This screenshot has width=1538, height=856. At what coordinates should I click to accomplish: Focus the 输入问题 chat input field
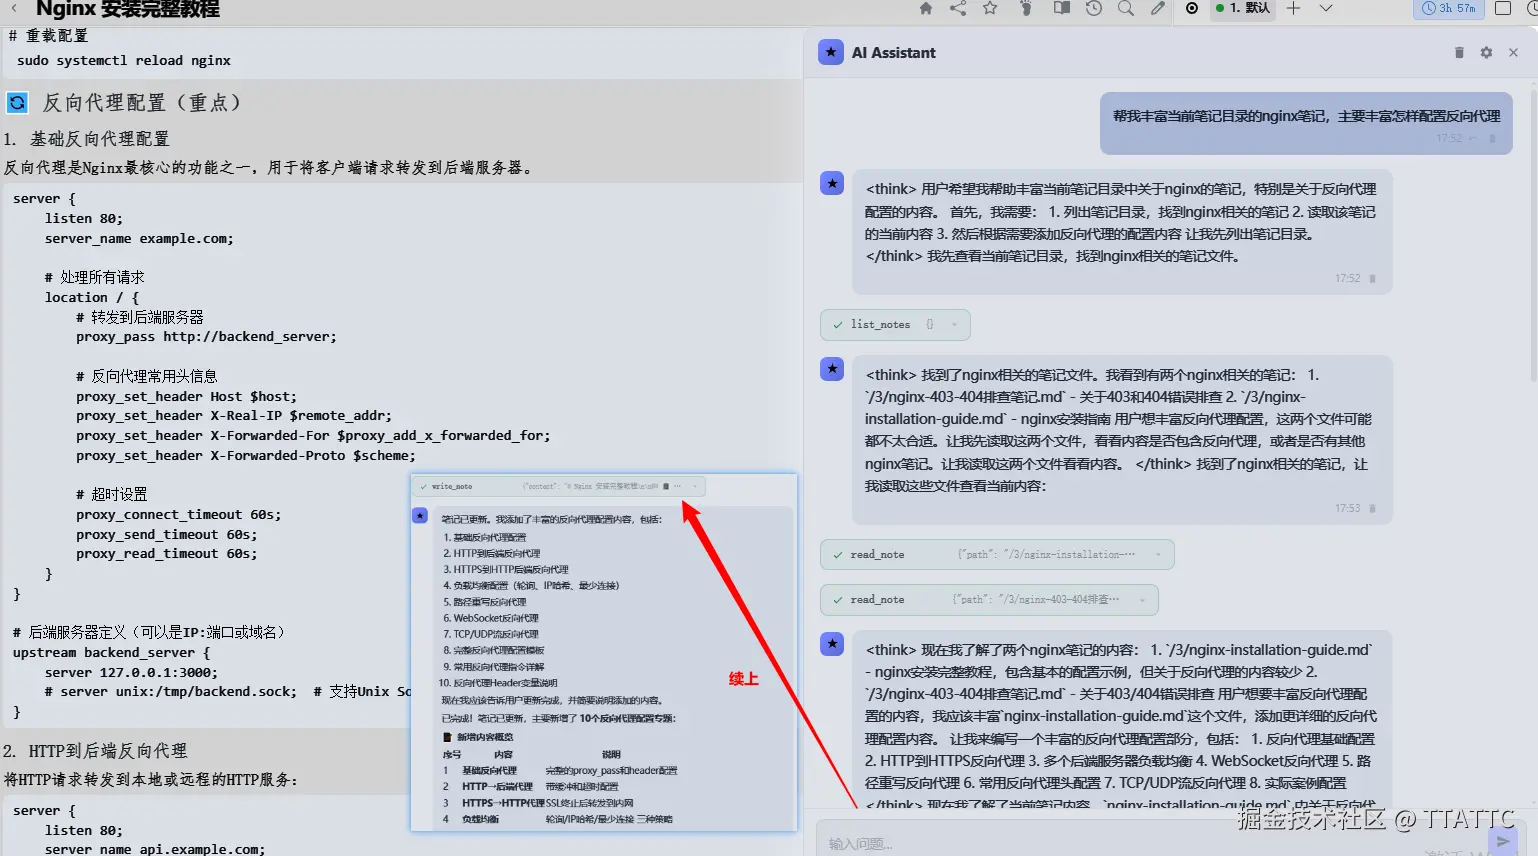pos(1150,843)
